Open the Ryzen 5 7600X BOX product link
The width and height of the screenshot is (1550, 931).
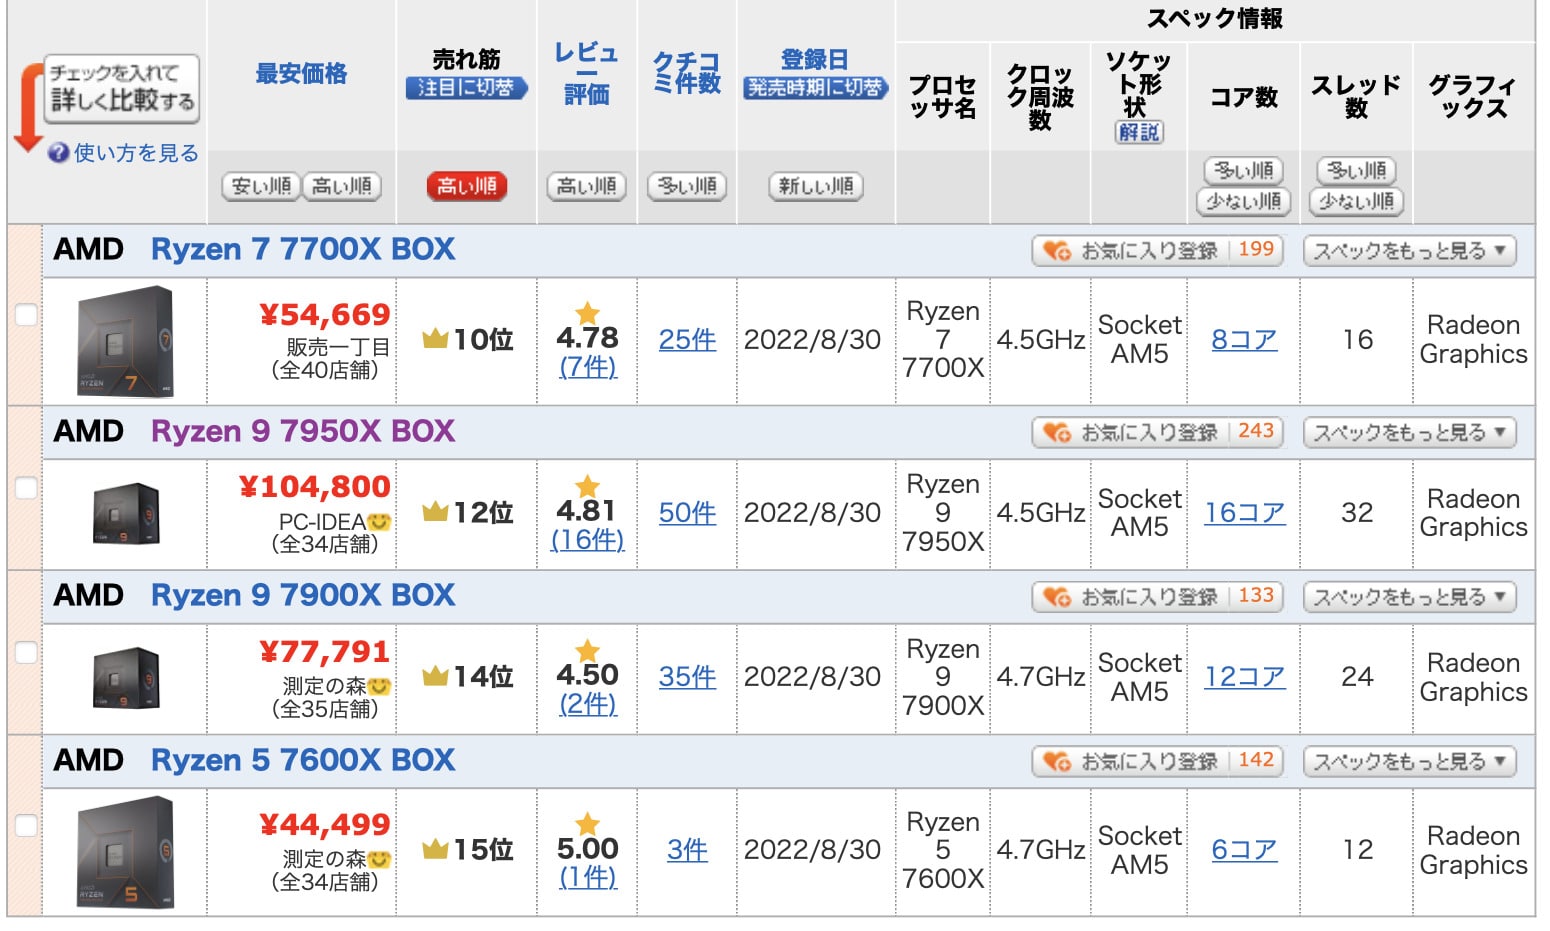click(303, 760)
